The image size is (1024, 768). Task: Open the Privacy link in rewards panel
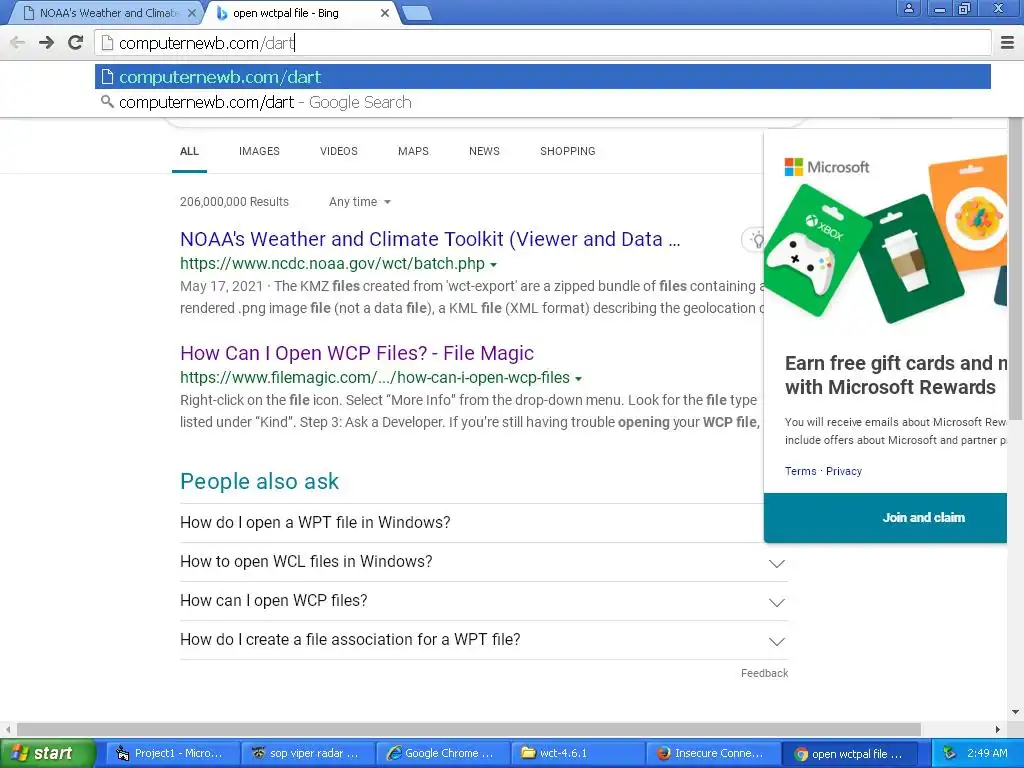844,472
